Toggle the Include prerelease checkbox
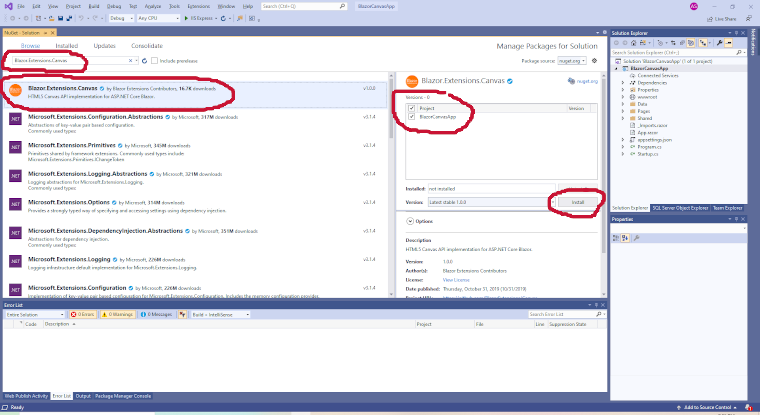Screen dimensions: 760x415 coord(154,61)
